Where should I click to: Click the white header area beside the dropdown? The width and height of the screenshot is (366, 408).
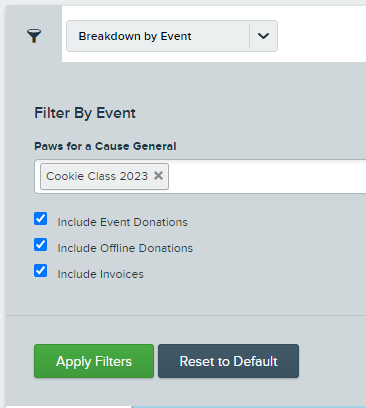(x=322, y=35)
